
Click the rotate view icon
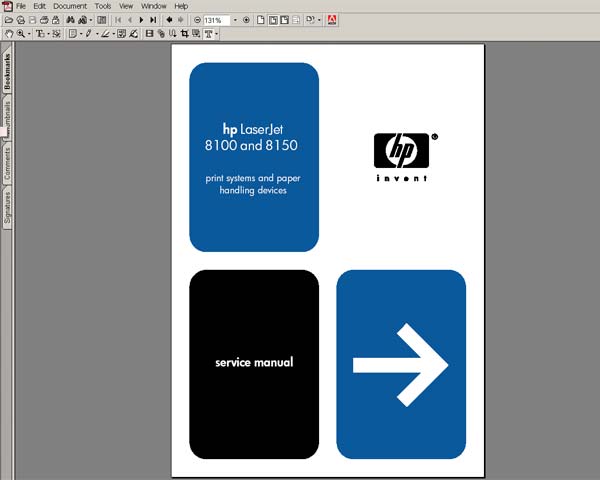pos(310,20)
